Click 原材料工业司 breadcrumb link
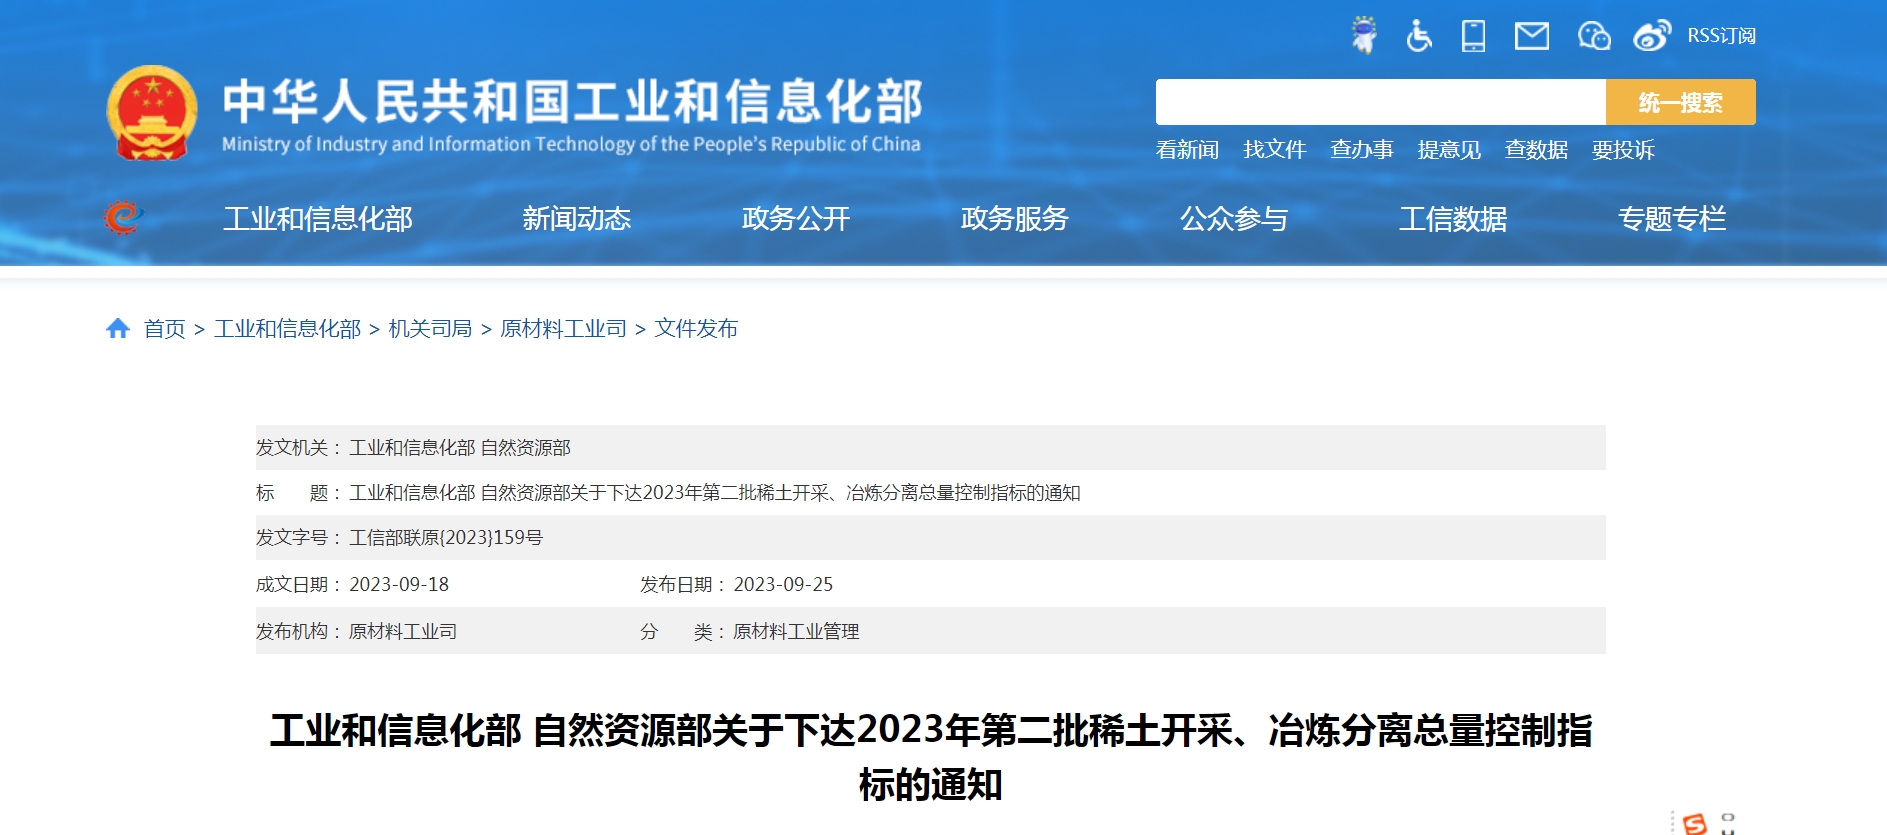Image resolution: width=1887 pixels, height=835 pixels. pos(563,329)
